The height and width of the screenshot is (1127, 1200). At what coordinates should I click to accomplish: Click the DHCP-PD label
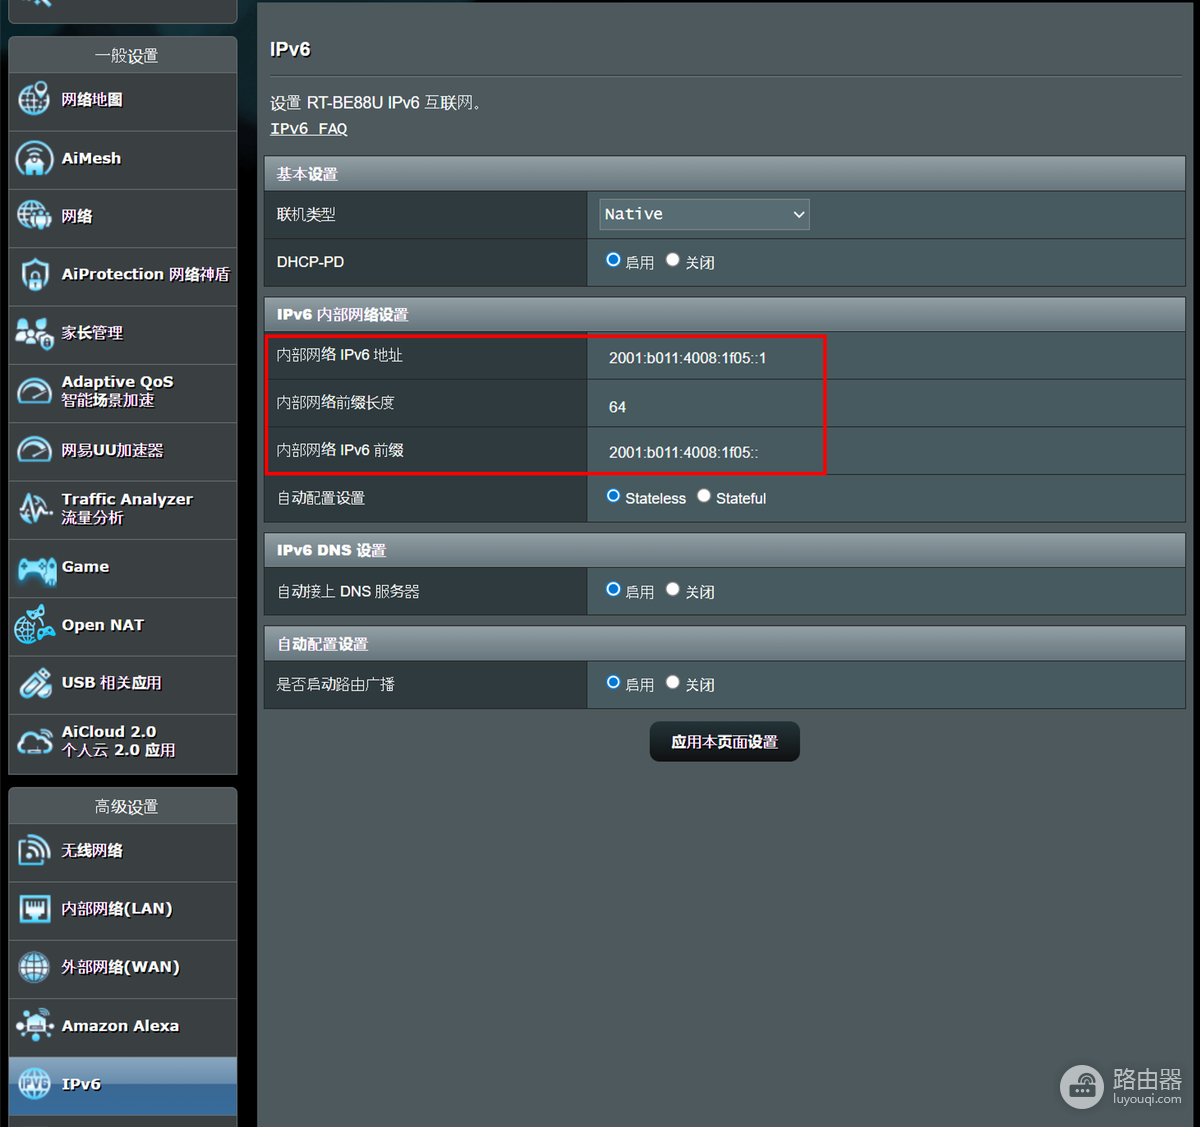310,262
